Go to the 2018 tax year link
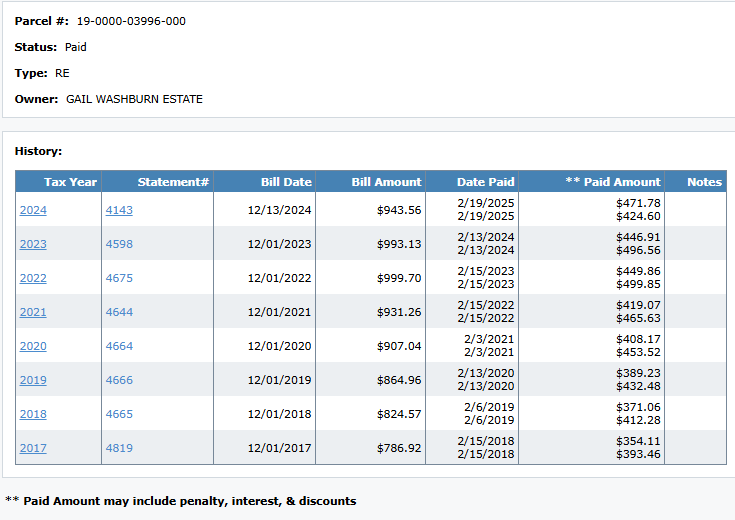The image size is (735, 520). pyautogui.click(x=33, y=414)
